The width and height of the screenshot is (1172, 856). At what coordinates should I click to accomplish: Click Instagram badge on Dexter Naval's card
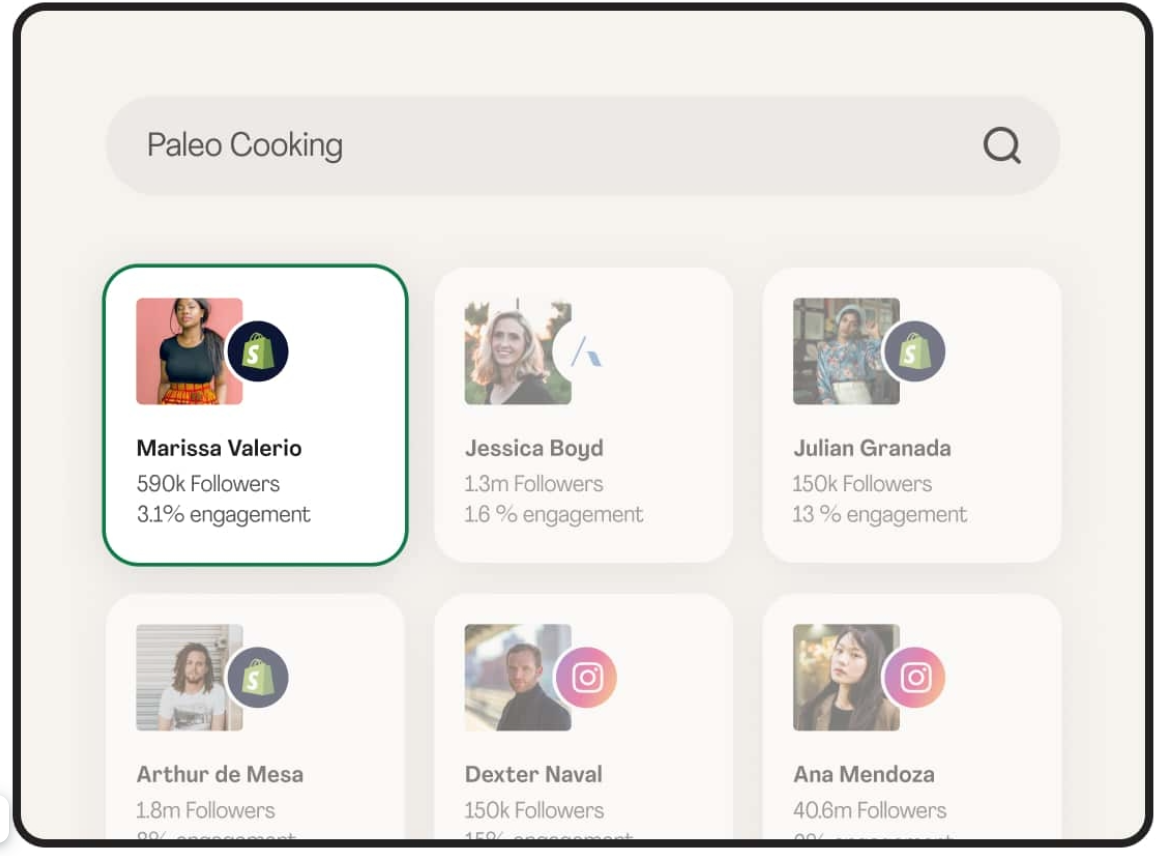(586, 678)
